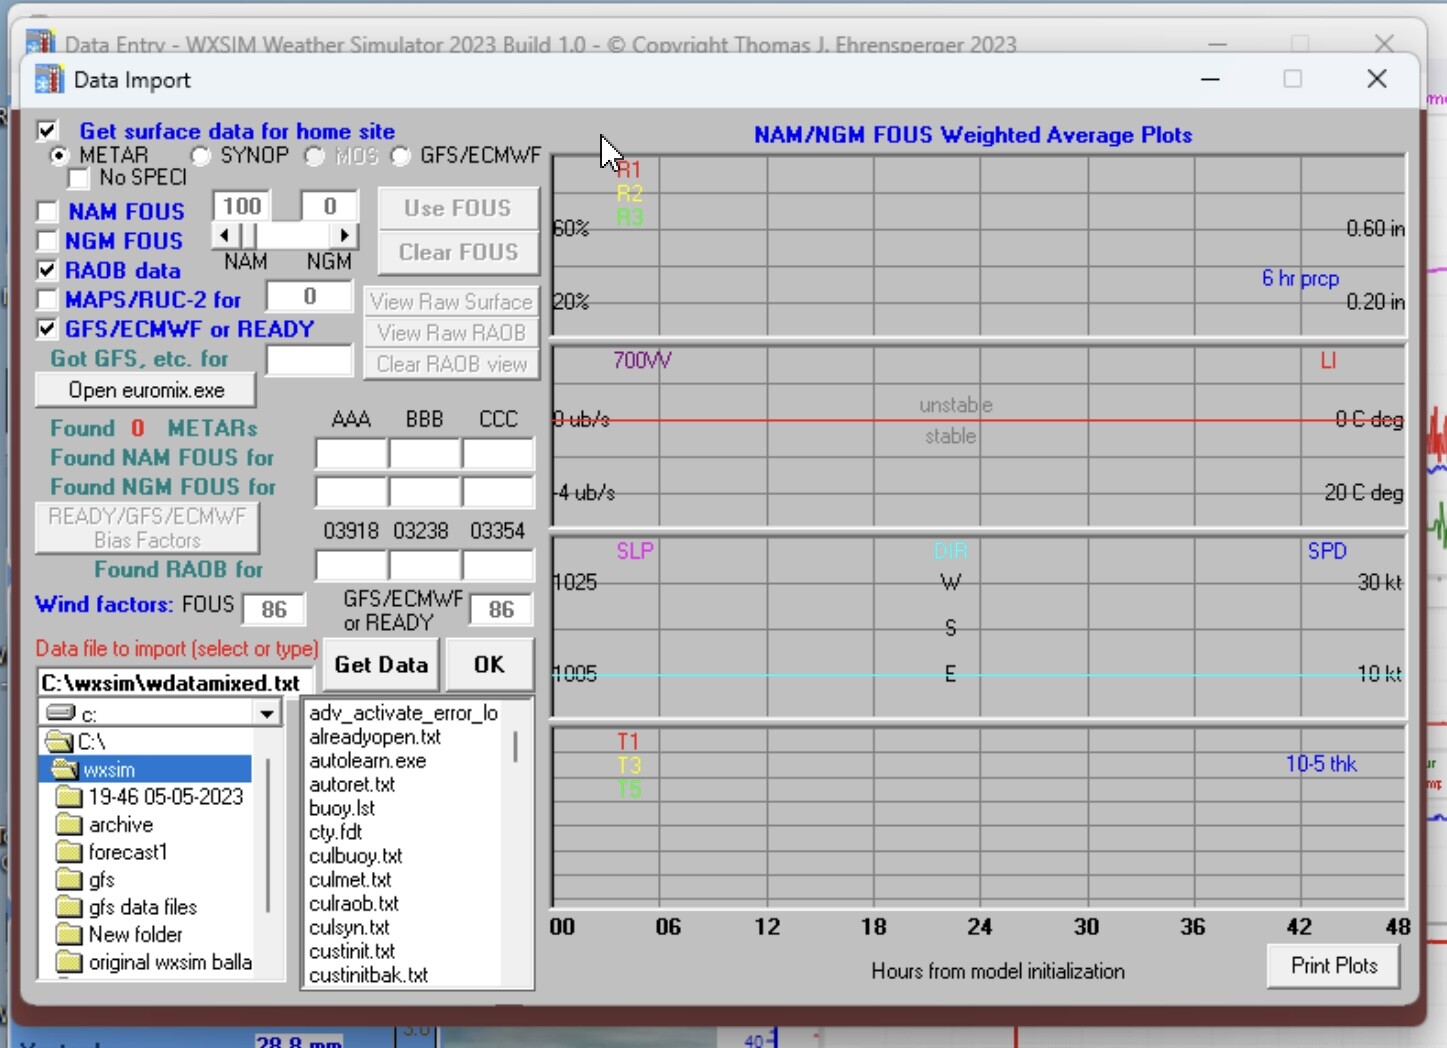The height and width of the screenshot is (1048, 1447).
Task: Select autoret.txt in file list
Action: pyautogui.click(x=352, y=785)
